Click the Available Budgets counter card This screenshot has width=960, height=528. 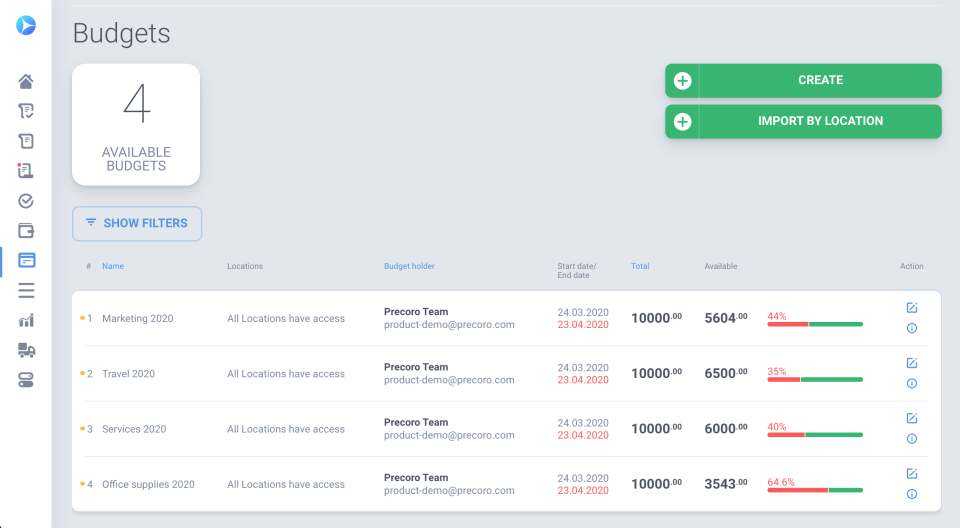click(136, 125)
